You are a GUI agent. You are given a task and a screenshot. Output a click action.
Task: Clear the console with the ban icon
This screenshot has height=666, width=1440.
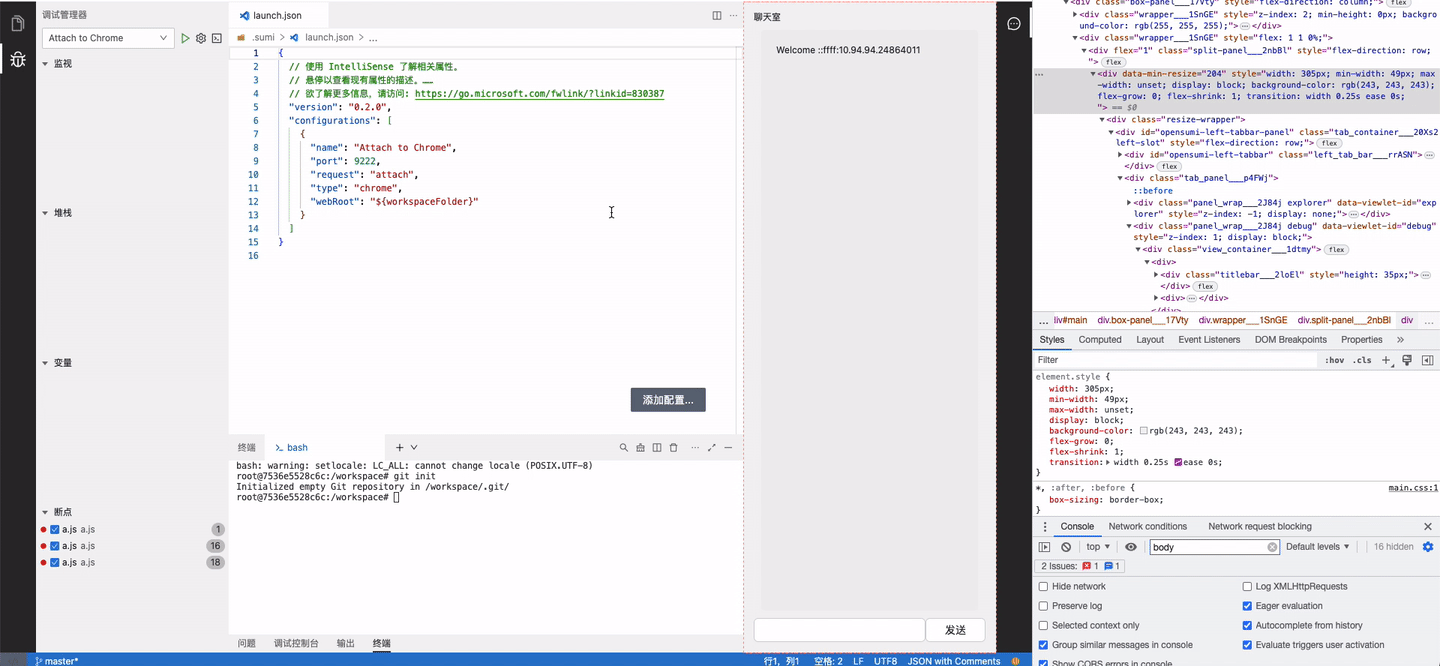(1066, 547)
